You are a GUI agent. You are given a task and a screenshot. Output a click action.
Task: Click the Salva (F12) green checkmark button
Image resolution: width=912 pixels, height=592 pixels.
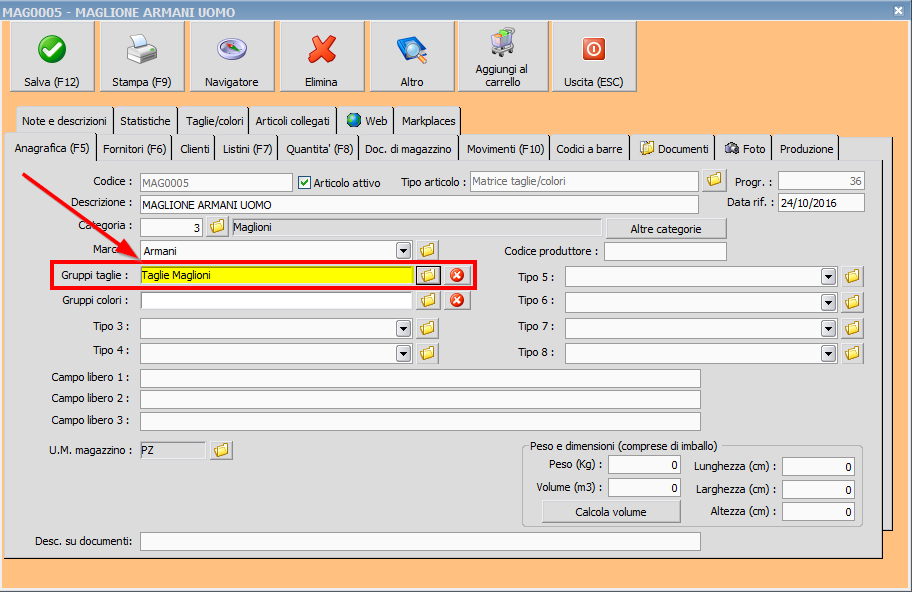coord(51,57)
